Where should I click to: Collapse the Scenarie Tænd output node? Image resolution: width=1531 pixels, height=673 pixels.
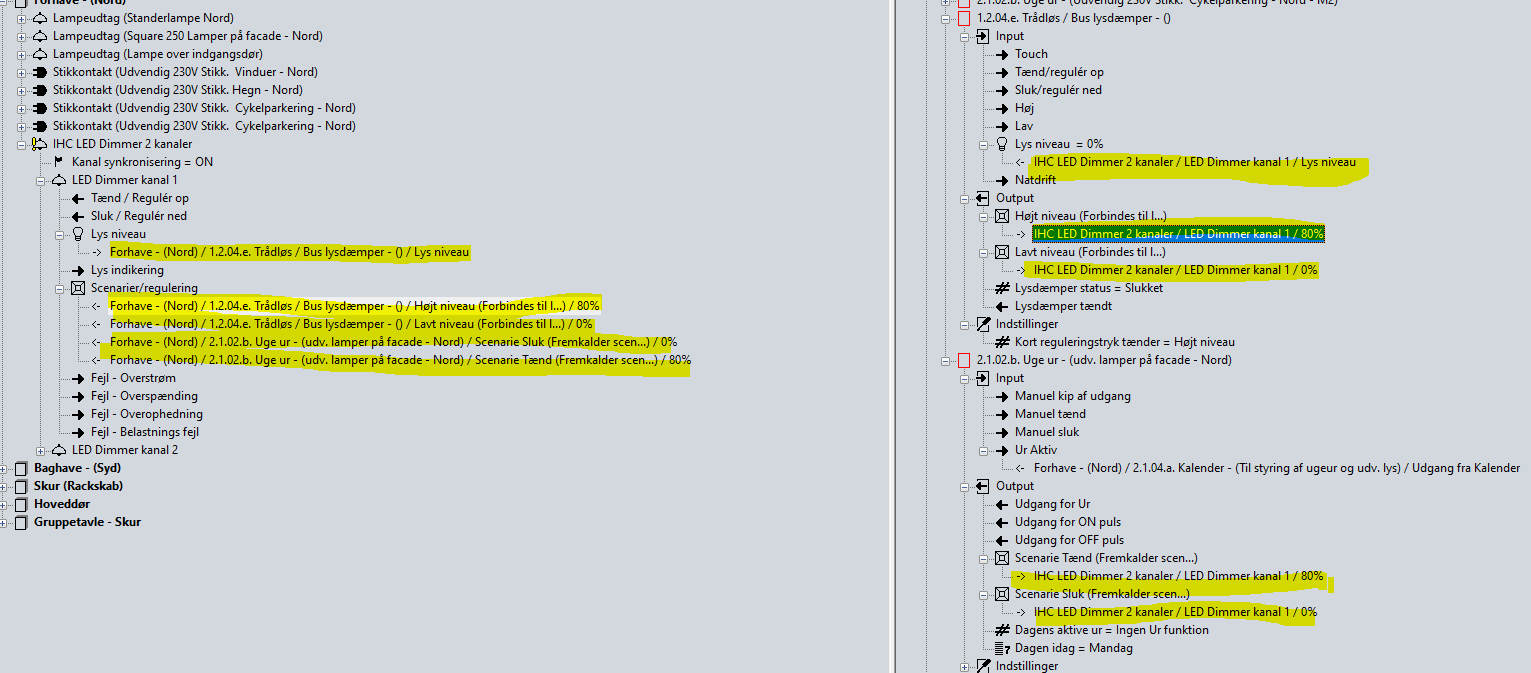click(985, 558)
